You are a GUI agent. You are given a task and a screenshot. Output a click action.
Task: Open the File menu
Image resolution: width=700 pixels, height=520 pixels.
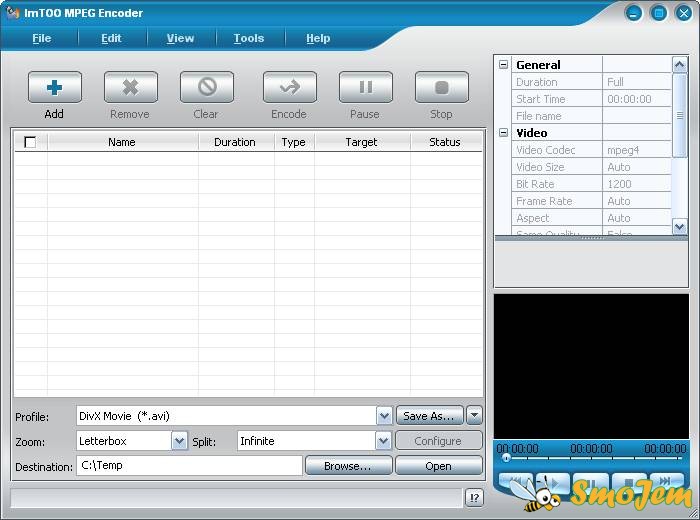click(x=42, y=38)
